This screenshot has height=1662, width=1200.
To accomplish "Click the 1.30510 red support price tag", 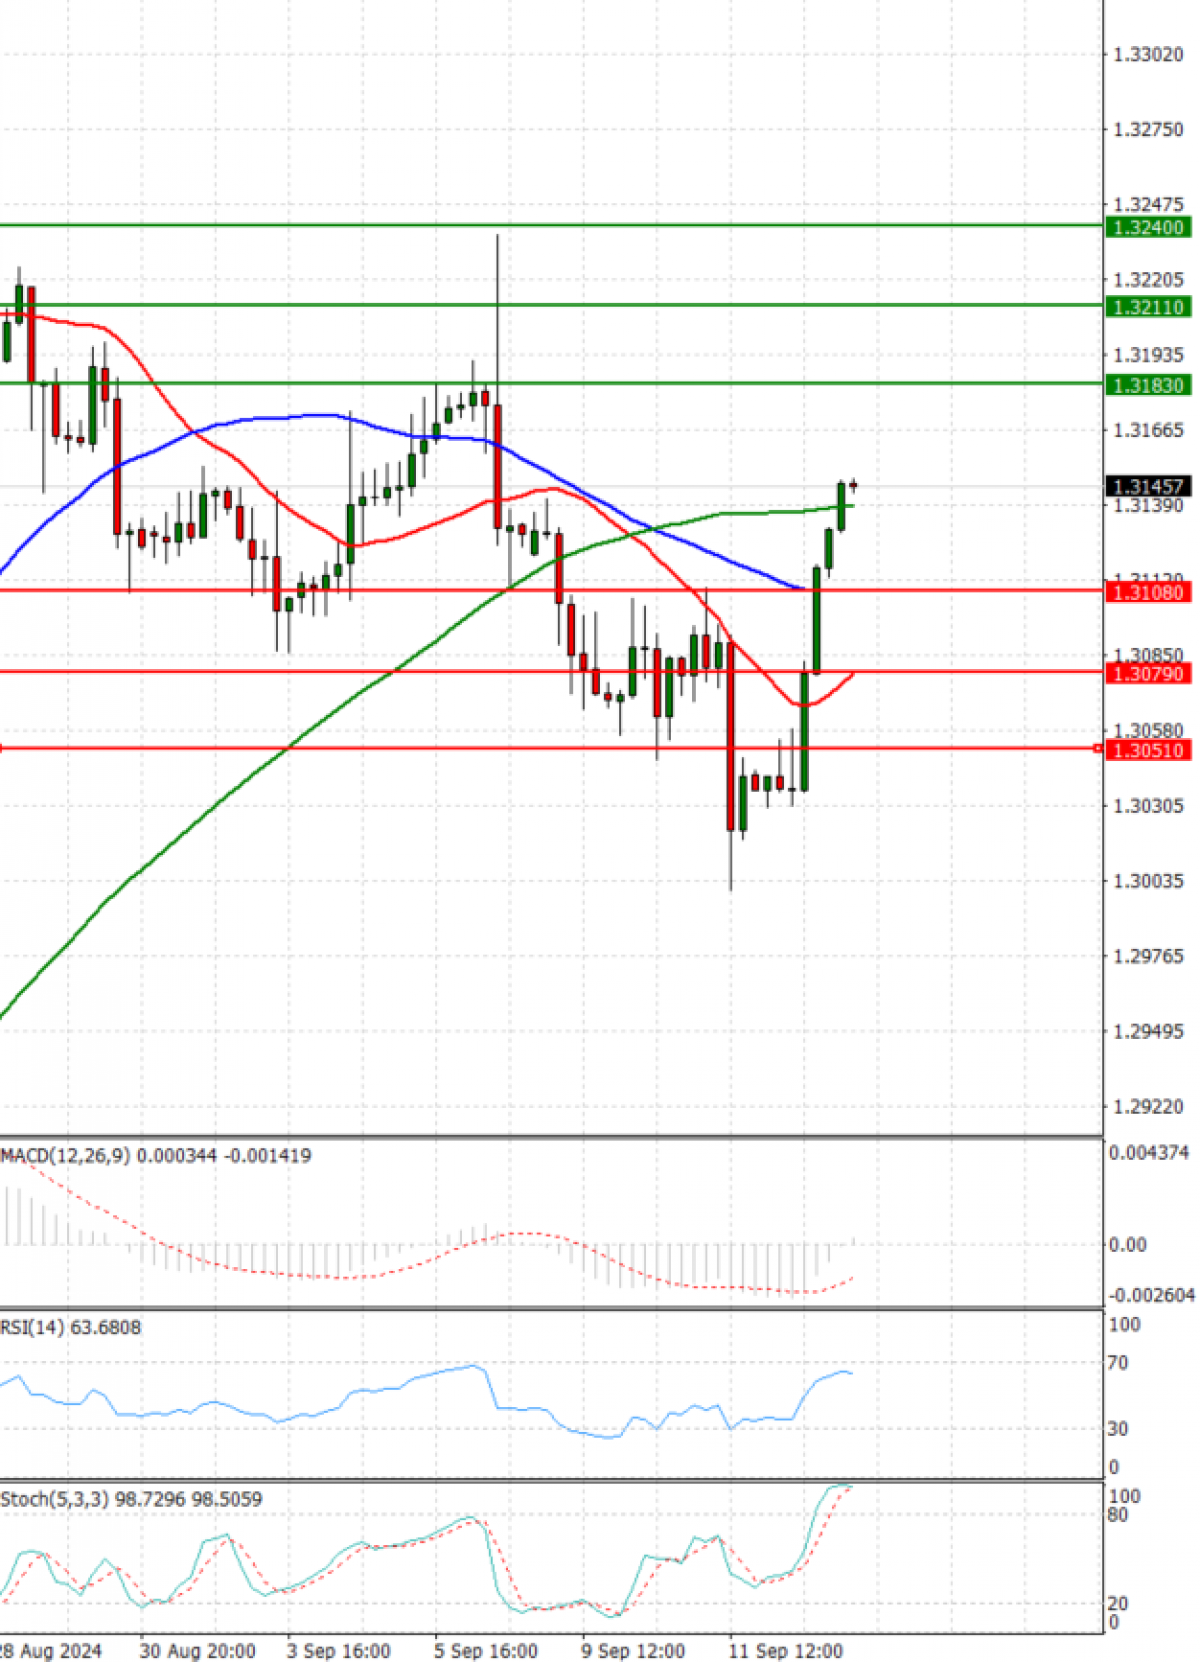I will [1148, 750].
